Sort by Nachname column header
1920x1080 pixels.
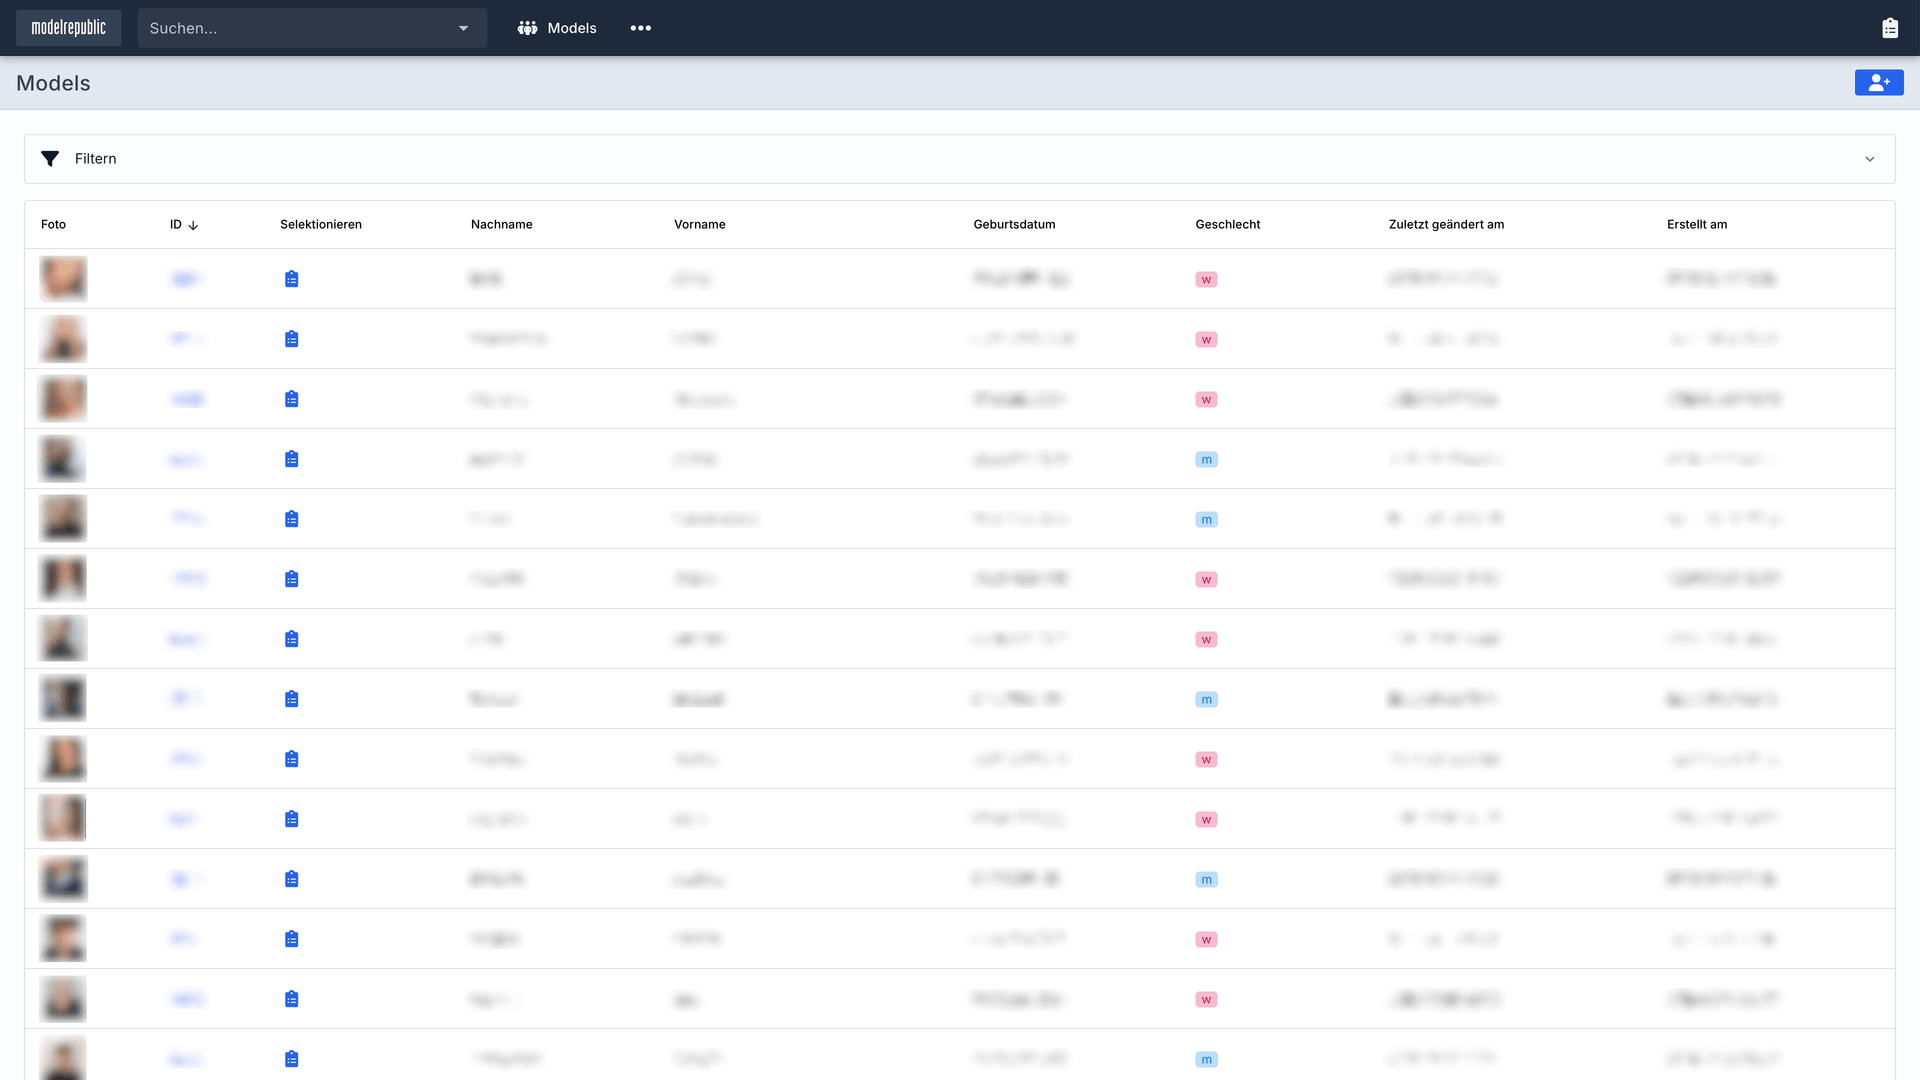501,224
